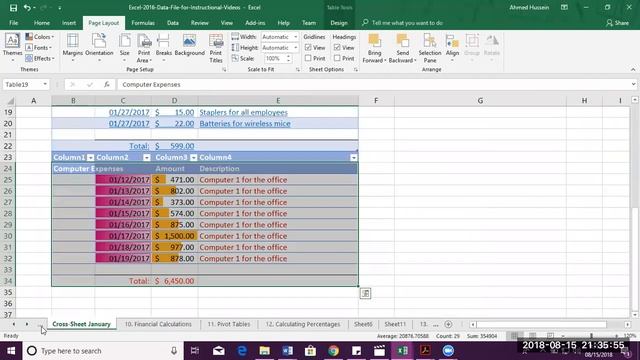
Task: Open the theme Colors dropdown
Action: pyautogui.click(x=40, y=37)
